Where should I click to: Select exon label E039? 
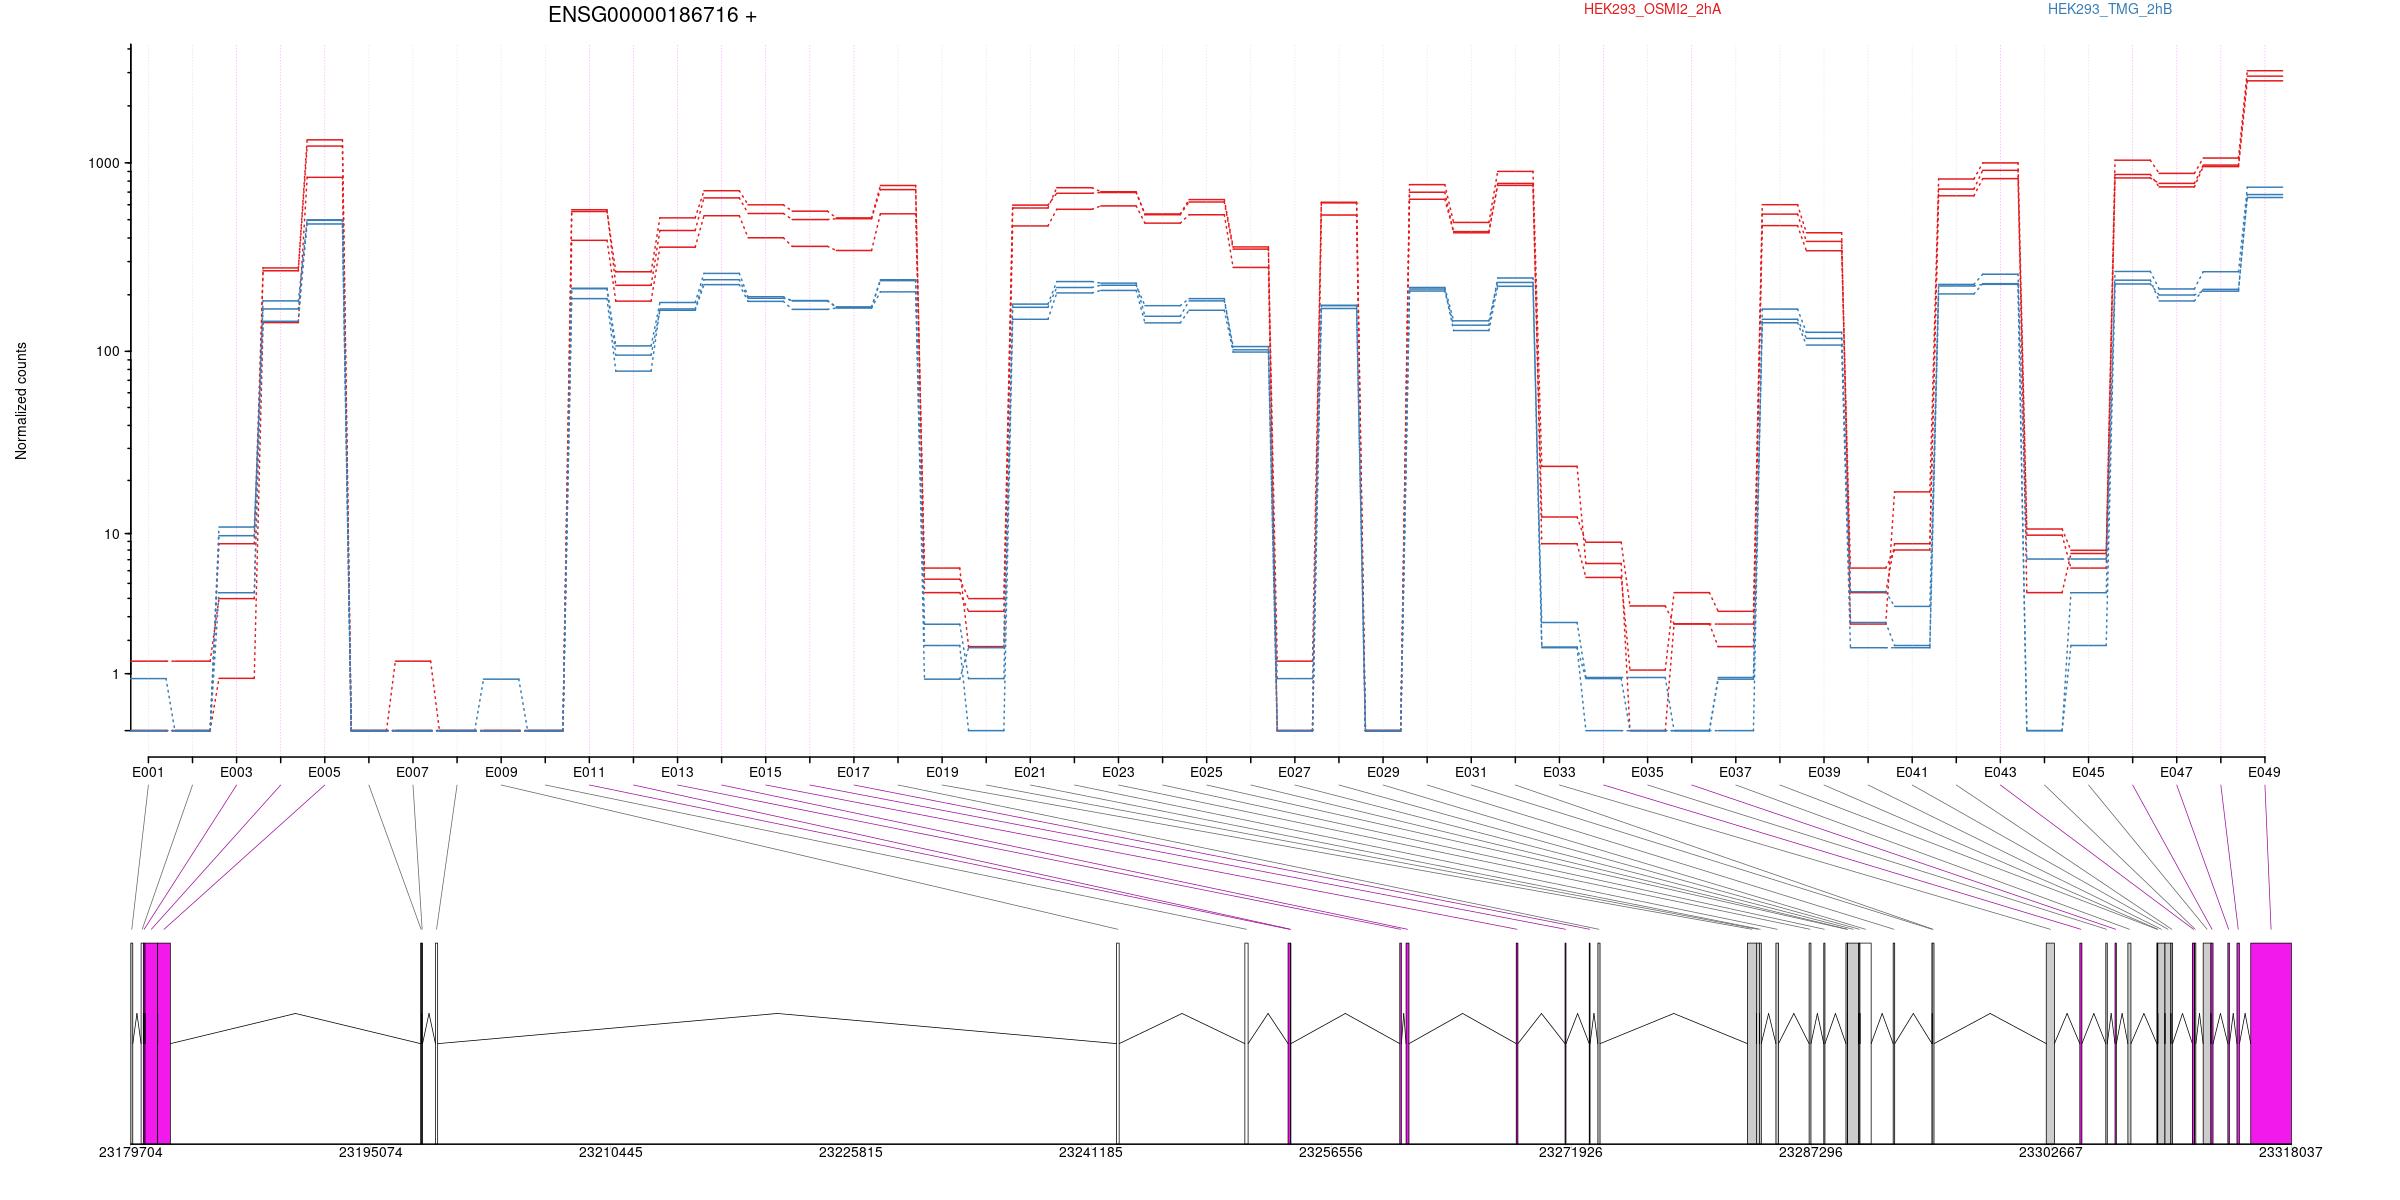1824,772
